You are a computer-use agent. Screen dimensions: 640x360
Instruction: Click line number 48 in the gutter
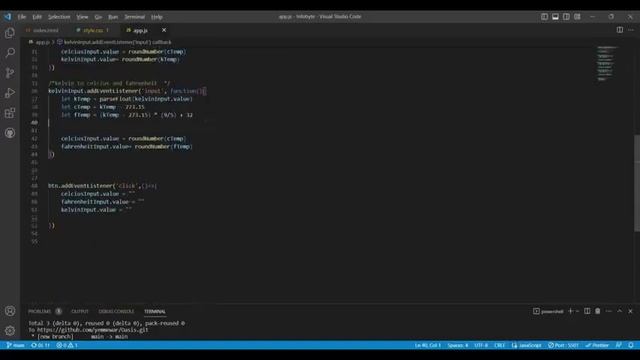[34, 186]
